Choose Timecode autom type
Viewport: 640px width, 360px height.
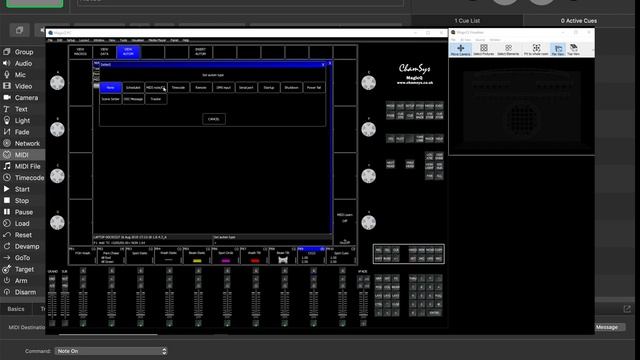[178, 87]
